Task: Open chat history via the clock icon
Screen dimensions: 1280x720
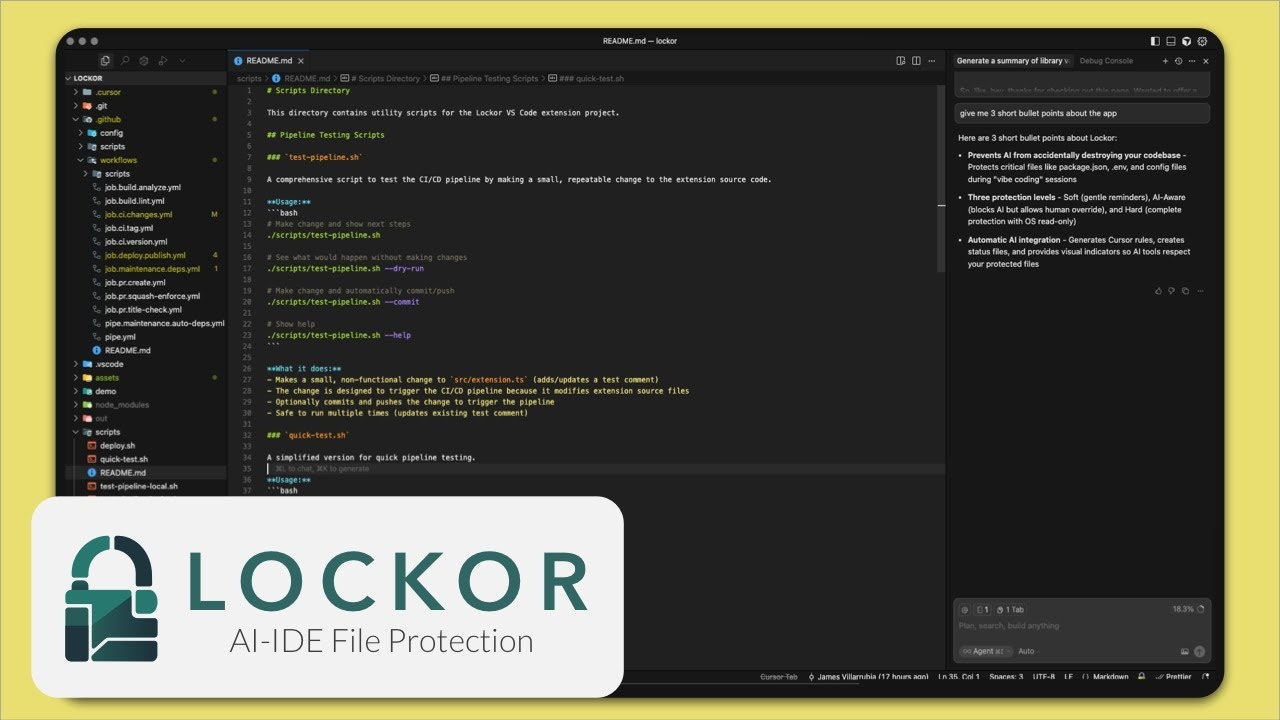Action: coord(1176,60)
